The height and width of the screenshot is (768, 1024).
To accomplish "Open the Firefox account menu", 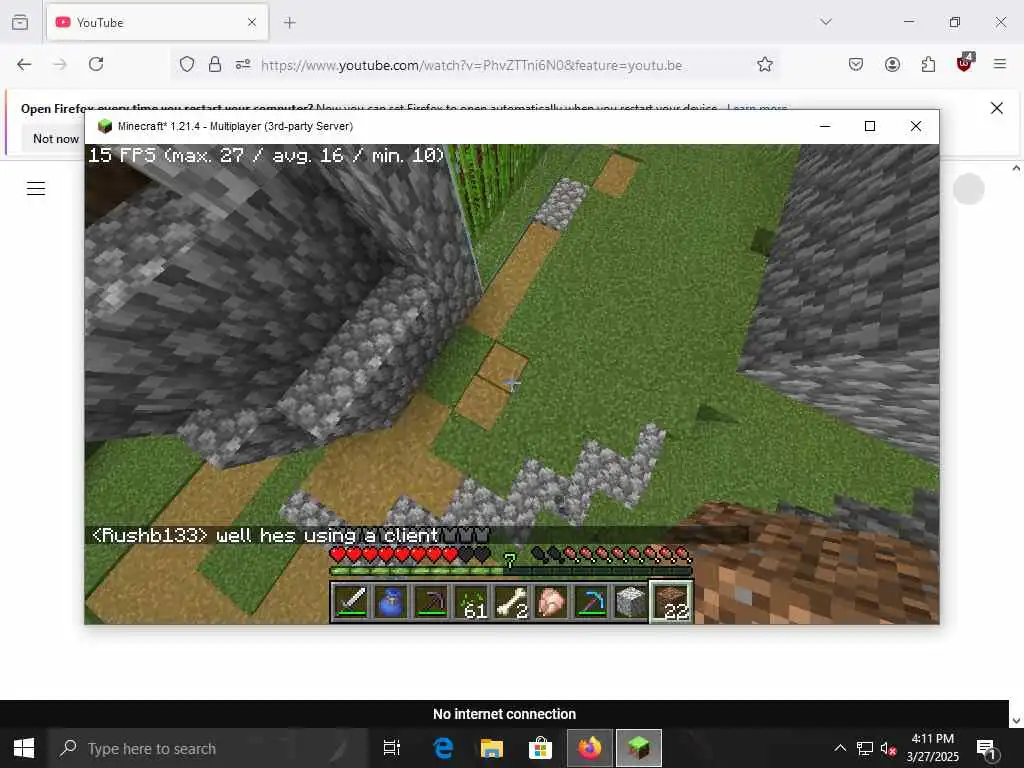I will tap(892, 64).
